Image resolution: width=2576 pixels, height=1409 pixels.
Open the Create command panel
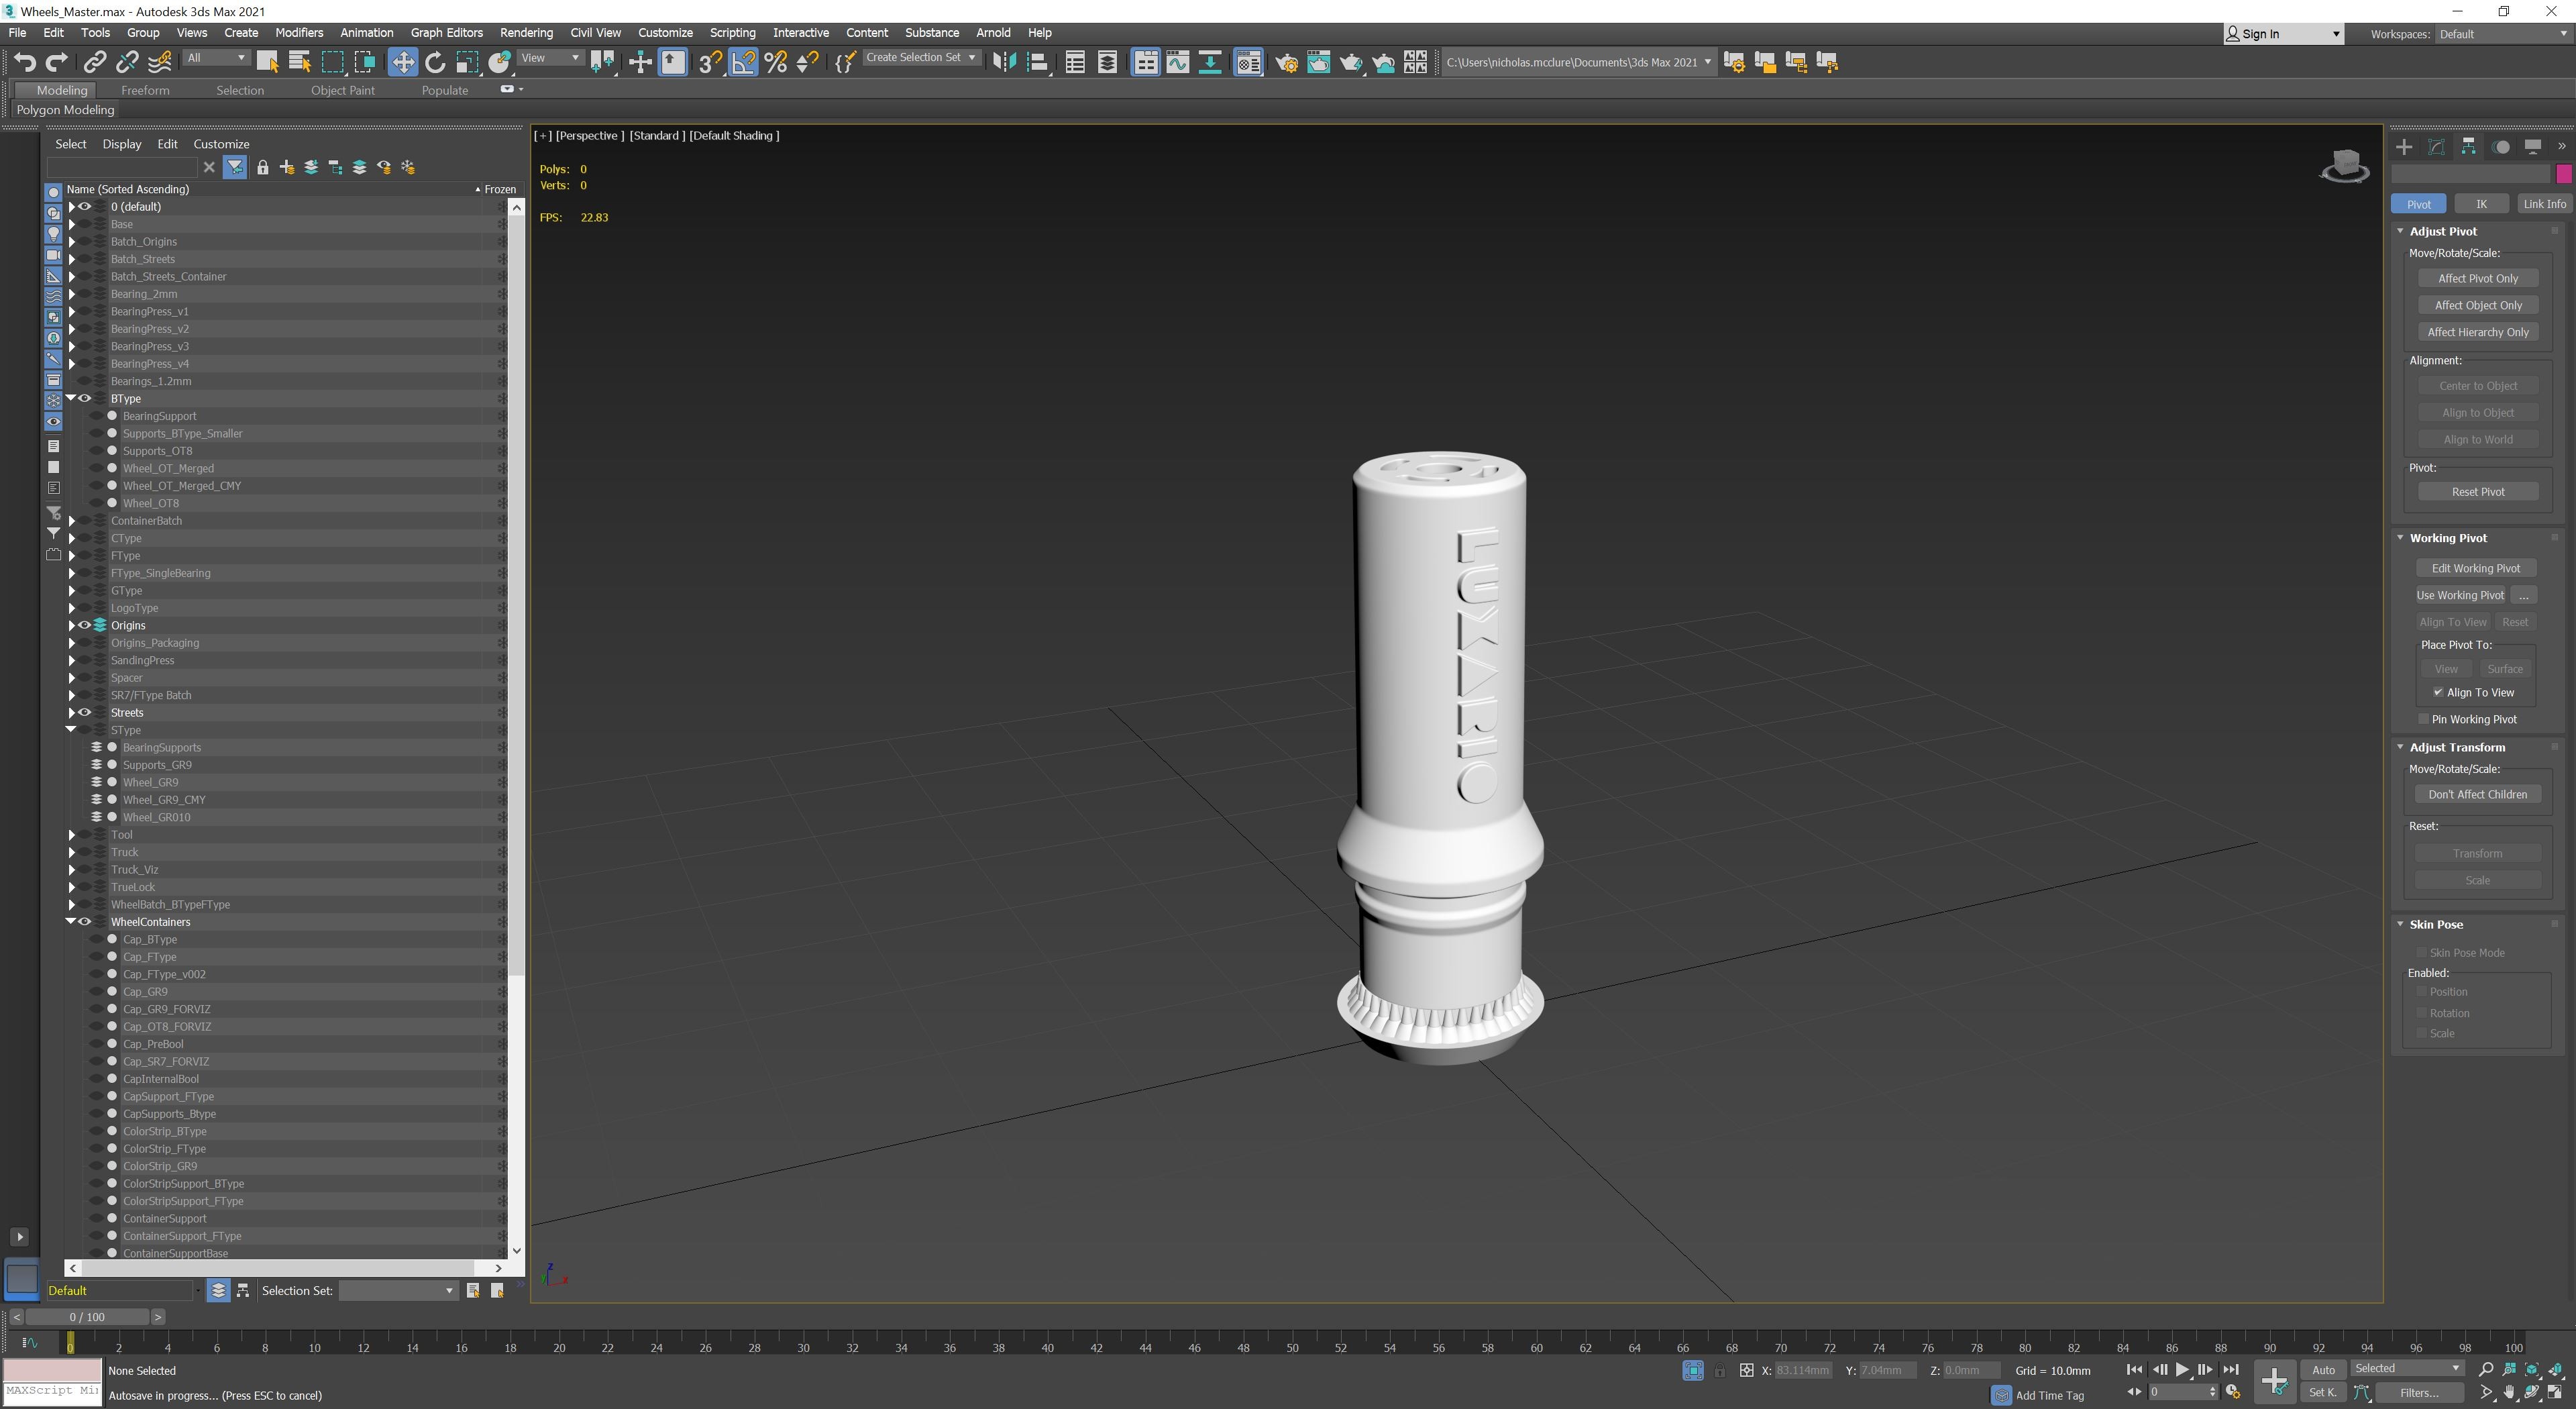(x=2404, y=147)
